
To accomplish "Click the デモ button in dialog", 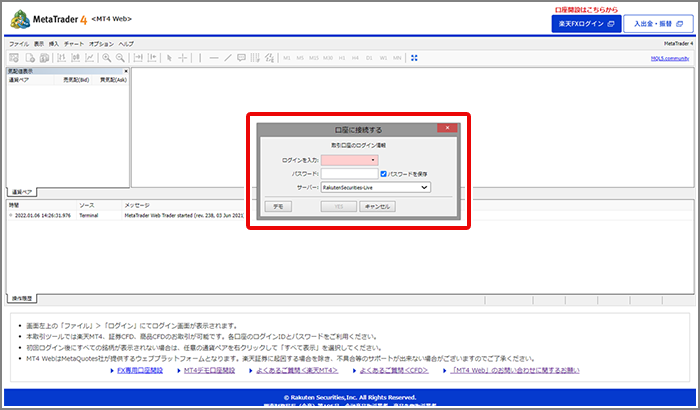I will 278,206.
